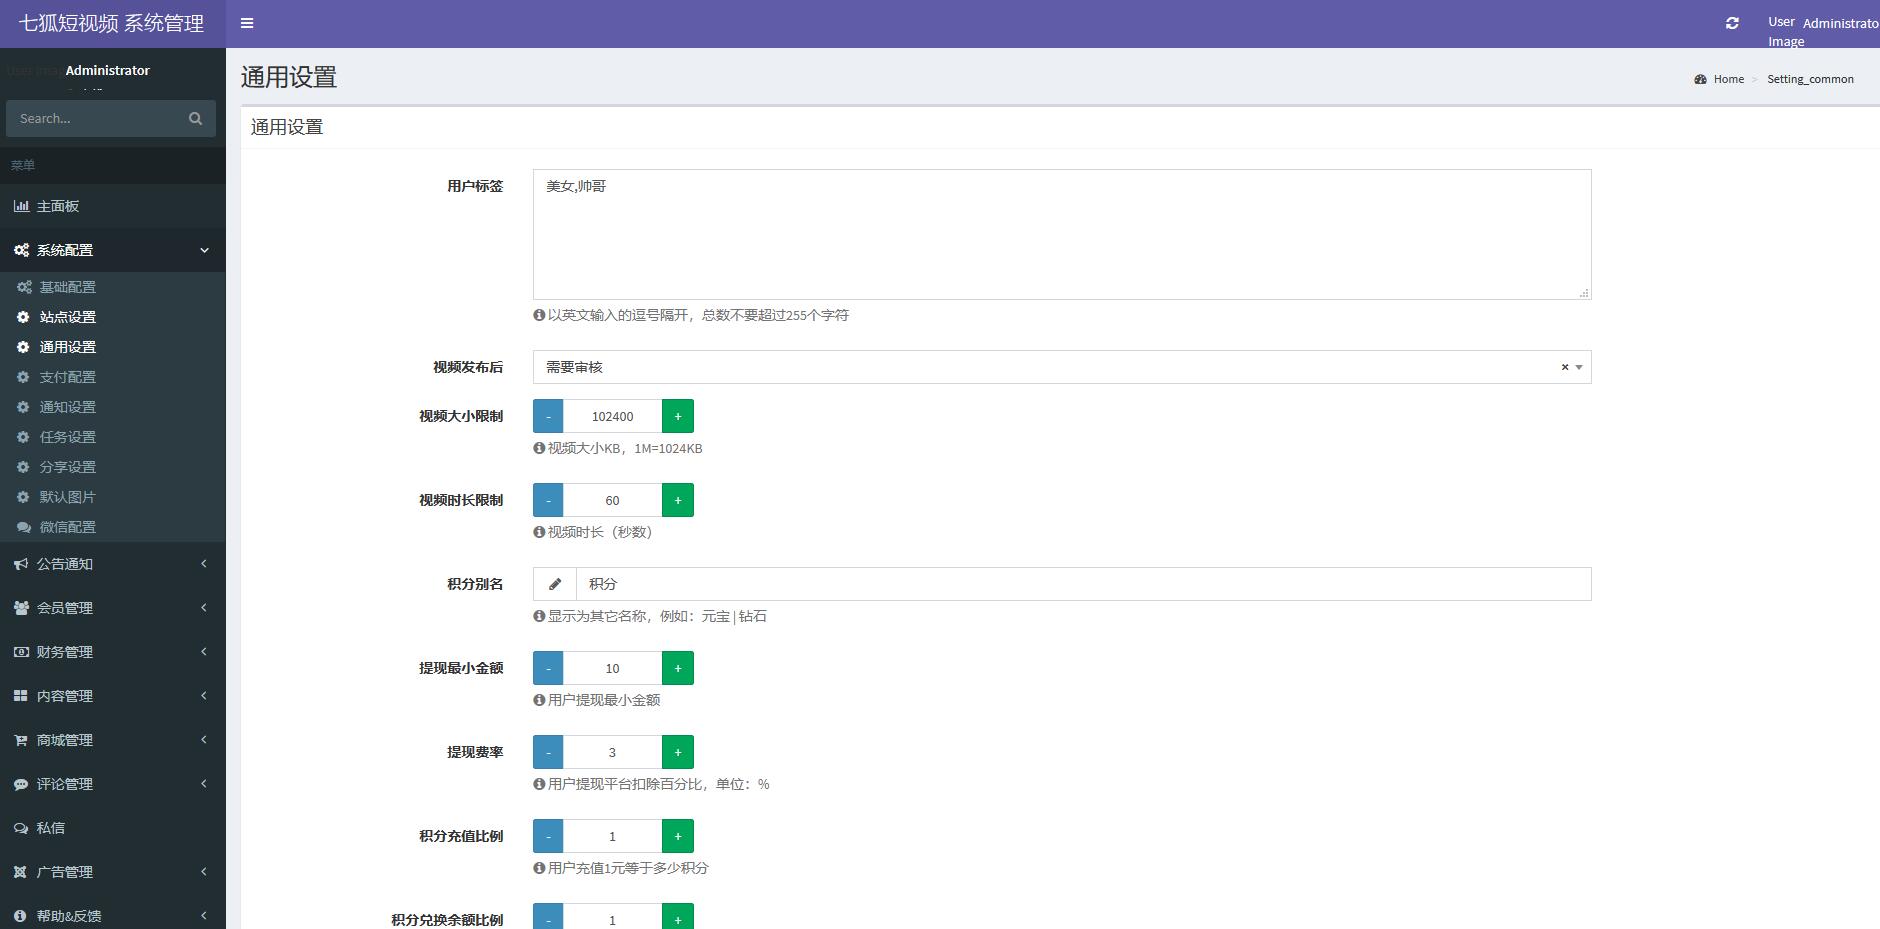Screen dimensions: 1880x929
Task: Clear the 视频发布后 selection with the × icon
Action: (x=1564, y=367)
